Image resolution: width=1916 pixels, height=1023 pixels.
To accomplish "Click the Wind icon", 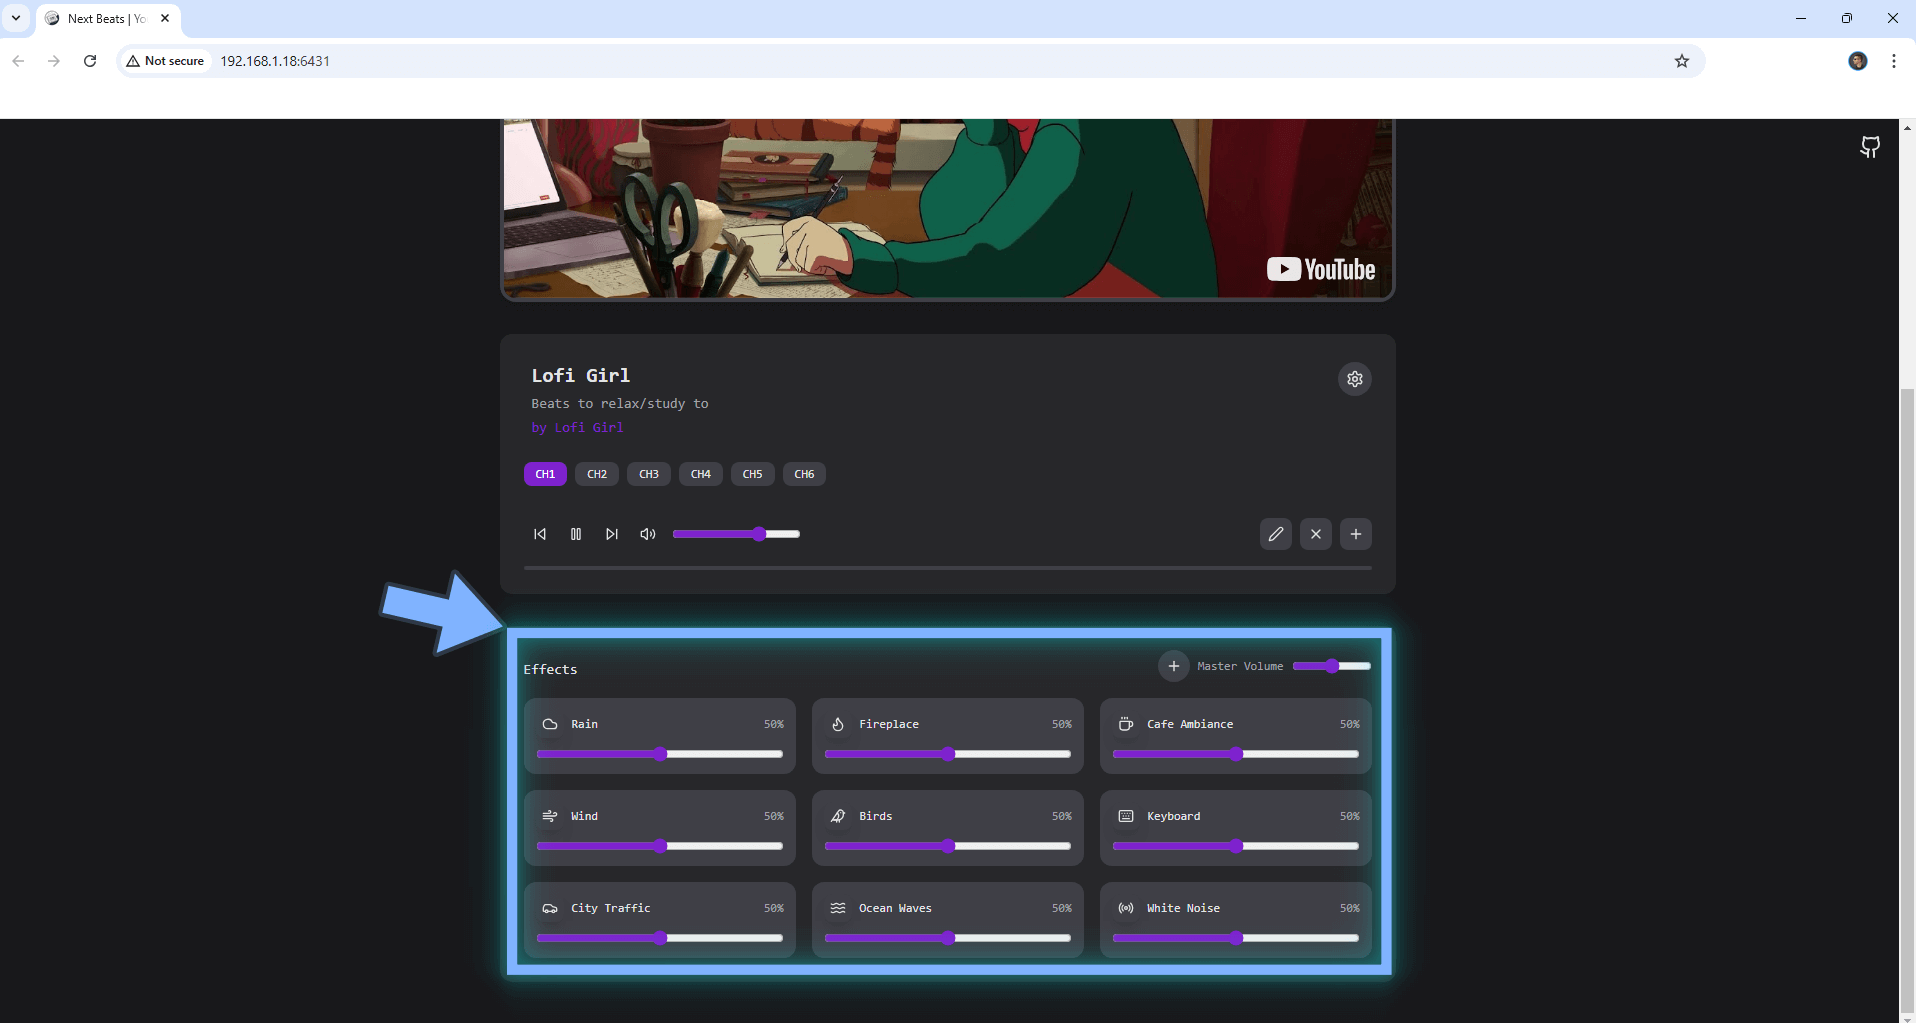I will click(x=550, y=816).
